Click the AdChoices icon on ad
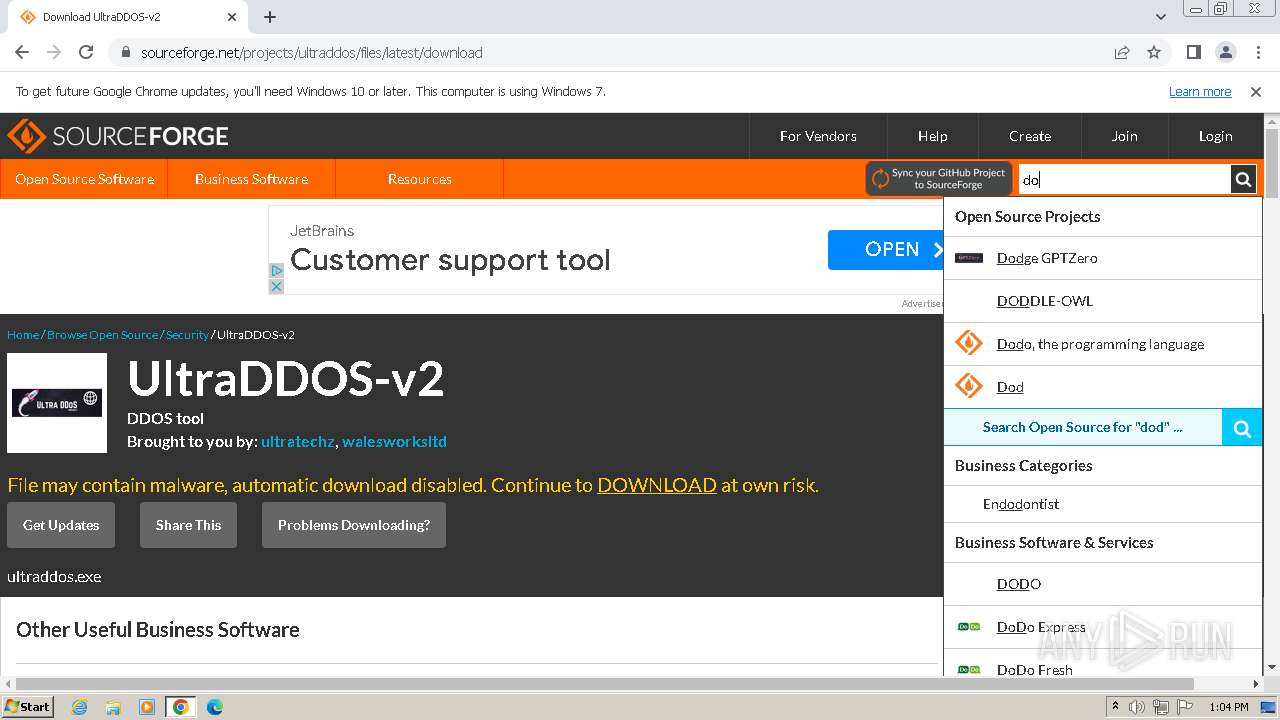Image resolution: width=1280 pixels, height=720 pixels. coord(277,270)
